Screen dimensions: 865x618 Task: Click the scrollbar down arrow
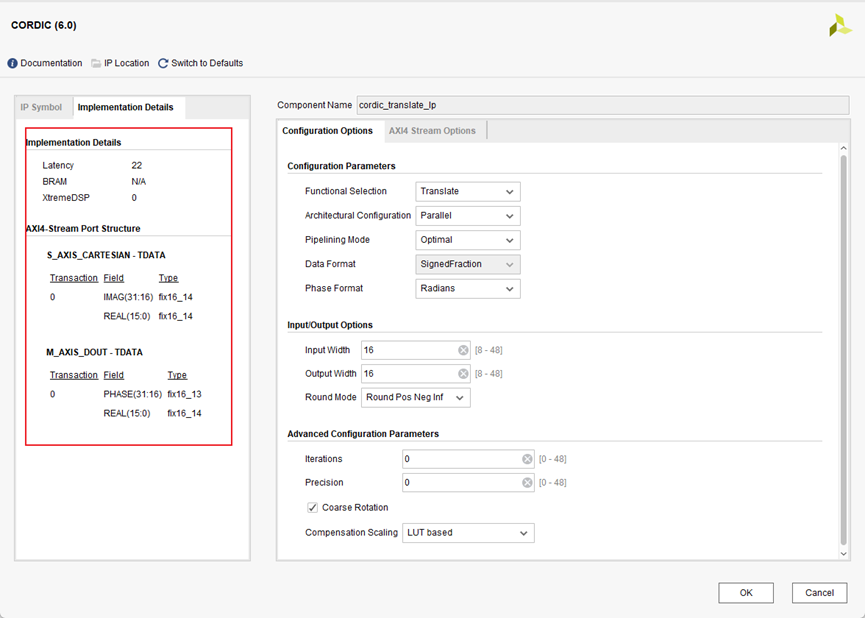(x=843, y=553)
